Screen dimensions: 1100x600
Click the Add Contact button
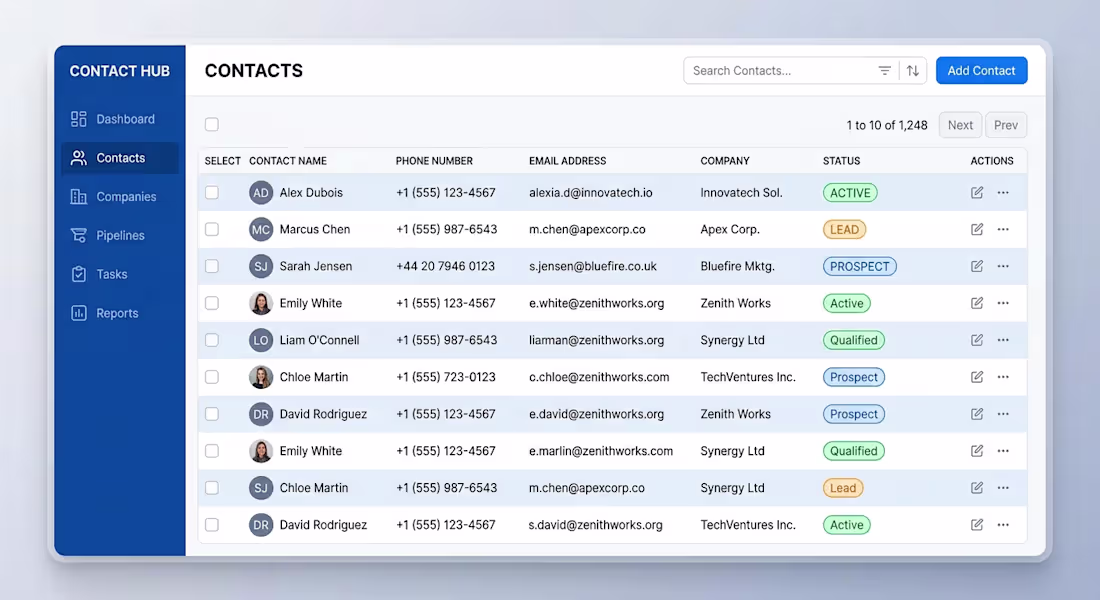tap(981, 71)
